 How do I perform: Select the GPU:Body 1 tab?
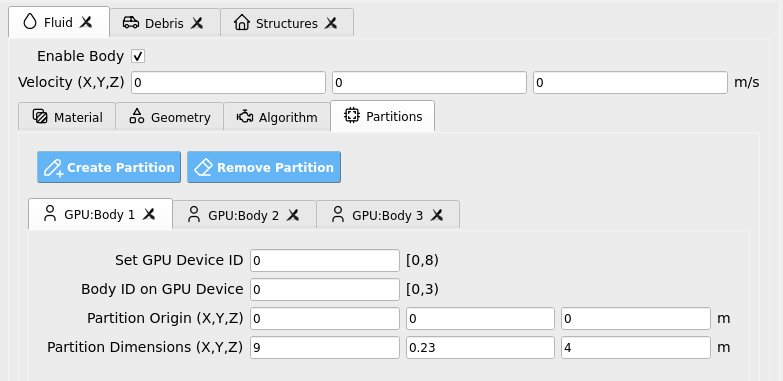point(100,214)
